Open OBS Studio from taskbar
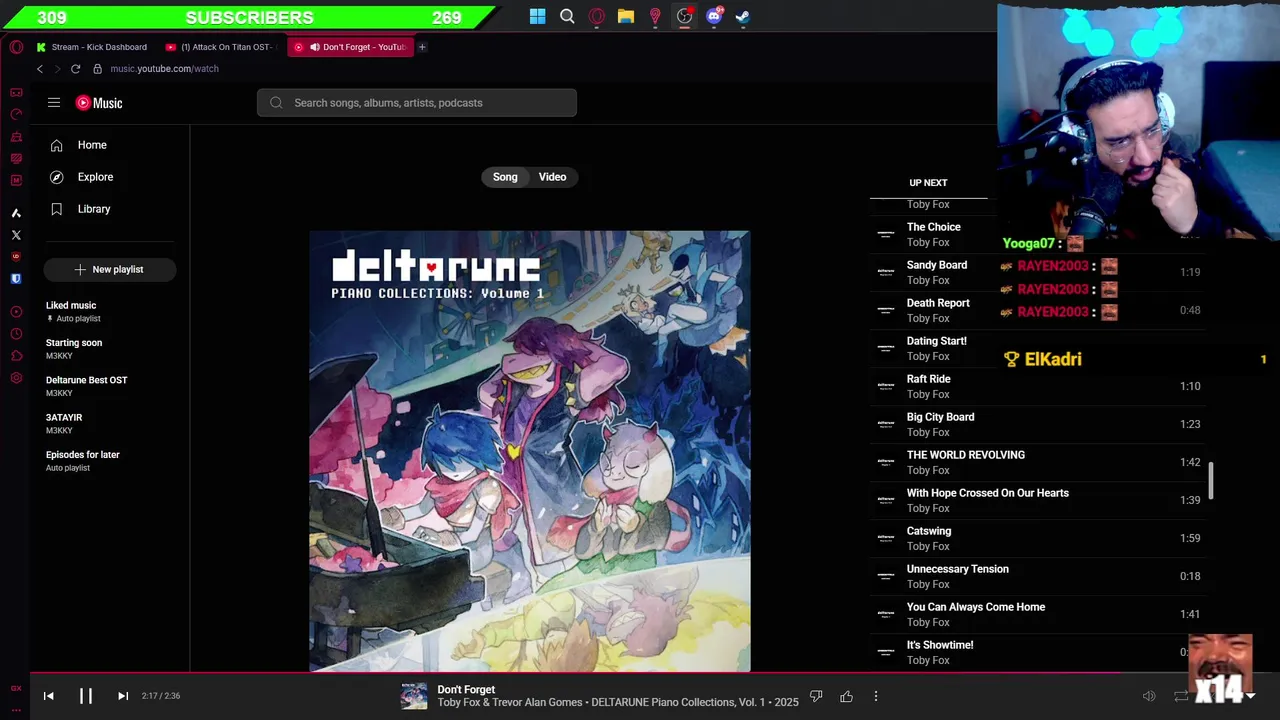 [x=685, y=16]
